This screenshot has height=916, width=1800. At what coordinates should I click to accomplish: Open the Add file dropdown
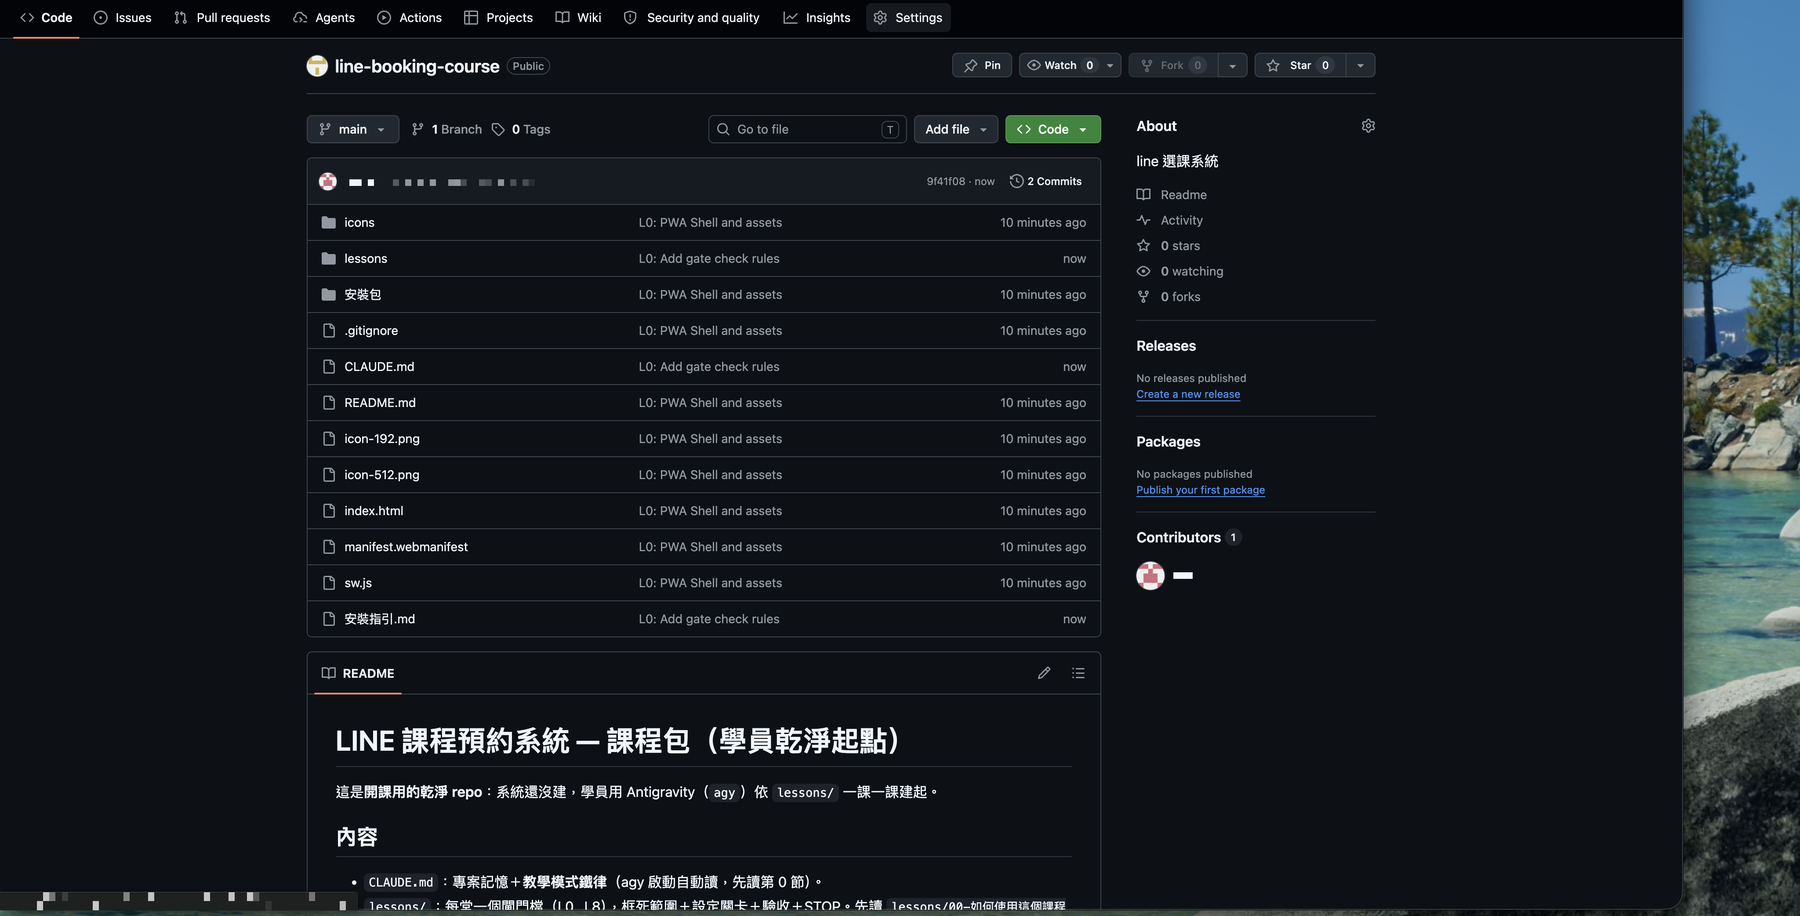coord(956,129)
